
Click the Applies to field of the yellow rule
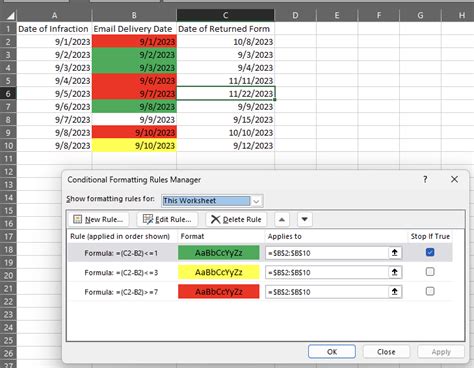(x=327, y=272)
